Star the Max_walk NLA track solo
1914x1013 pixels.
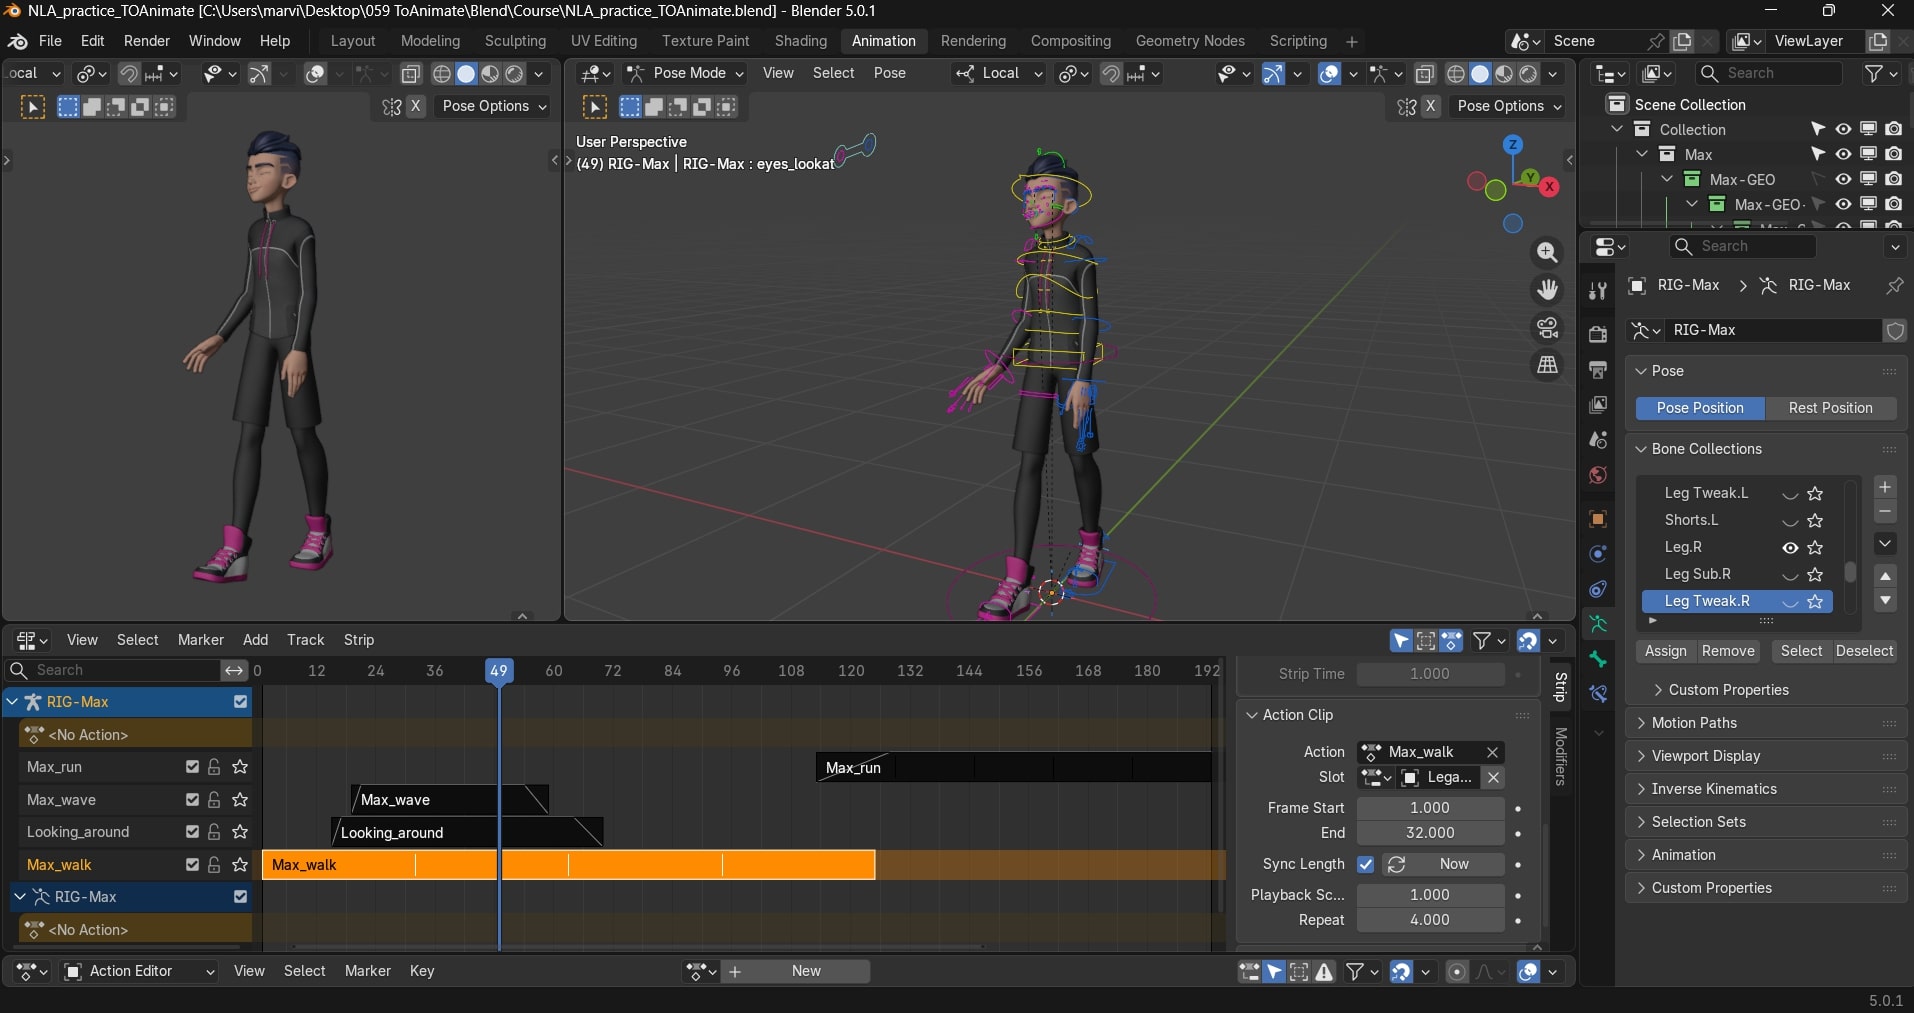[240, 865]
